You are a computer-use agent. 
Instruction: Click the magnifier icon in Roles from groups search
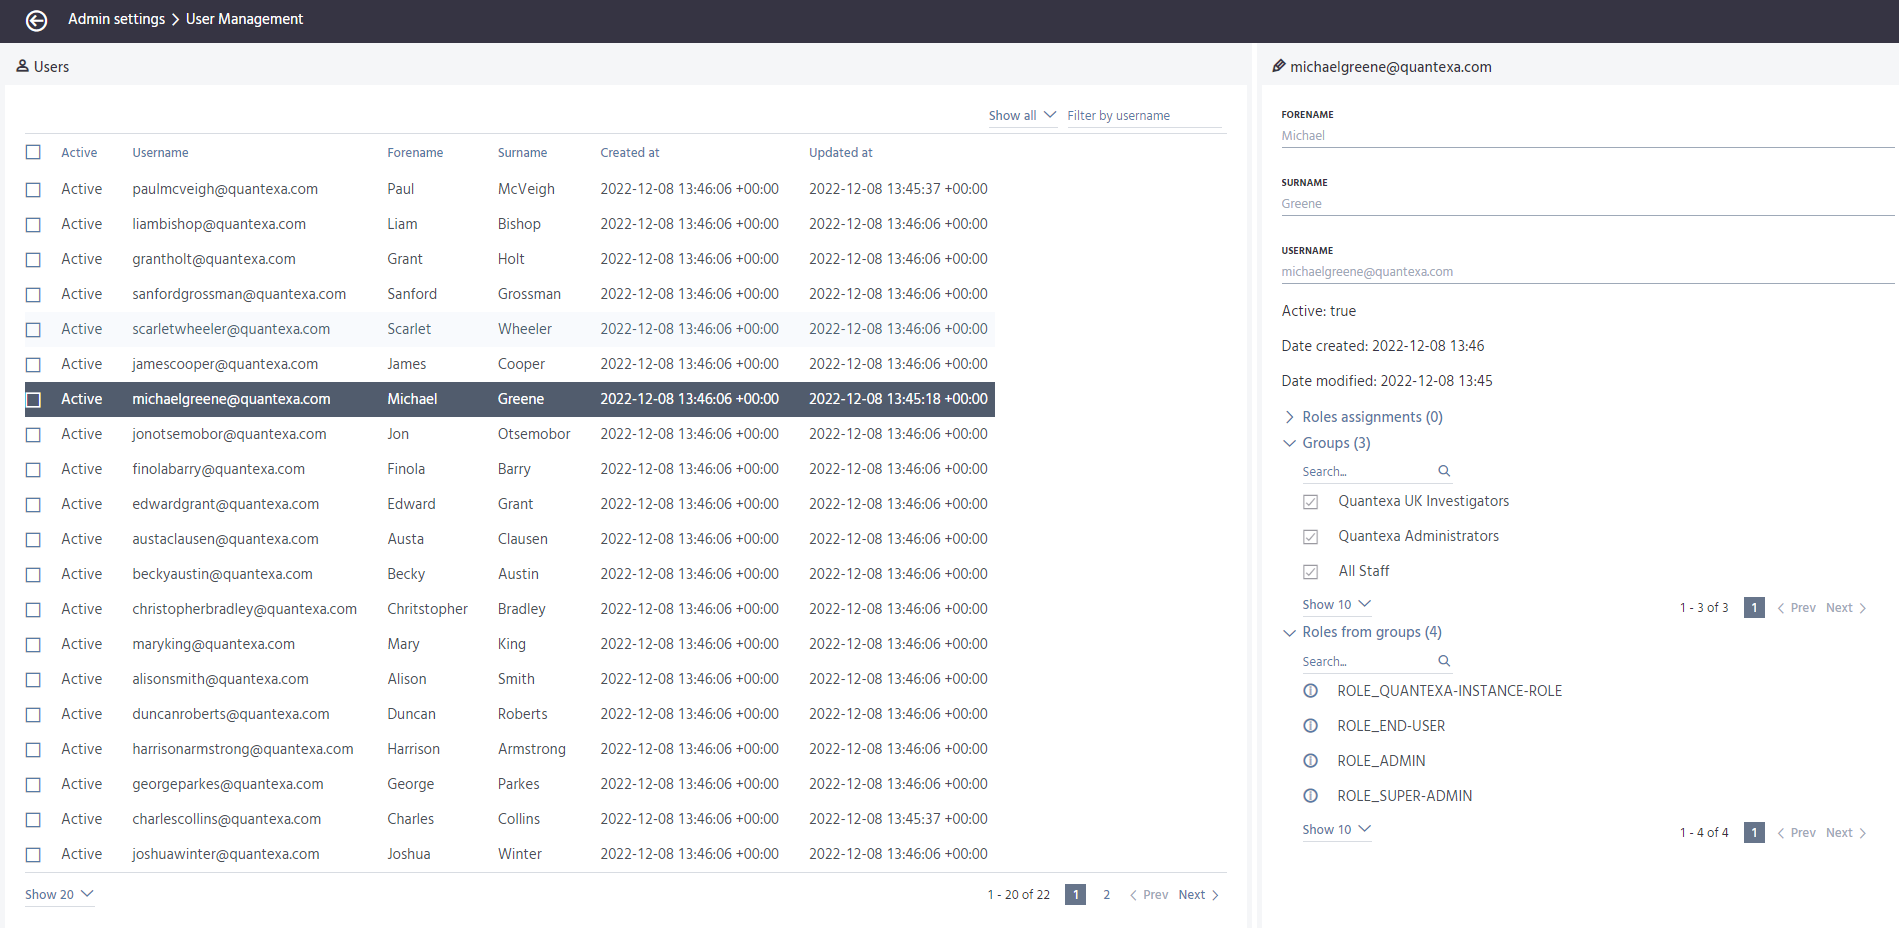[1444, 660]
